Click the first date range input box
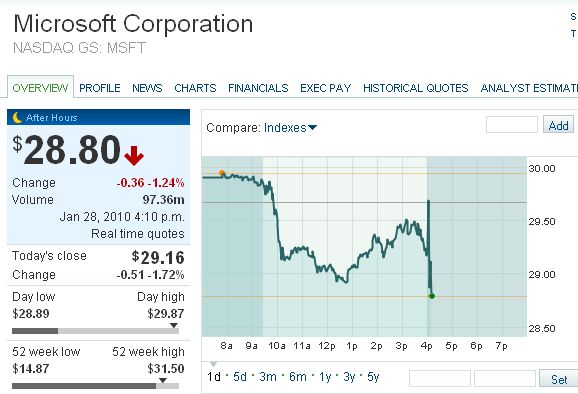The height and width of the screenshot is (394, 578). (440, 379)
